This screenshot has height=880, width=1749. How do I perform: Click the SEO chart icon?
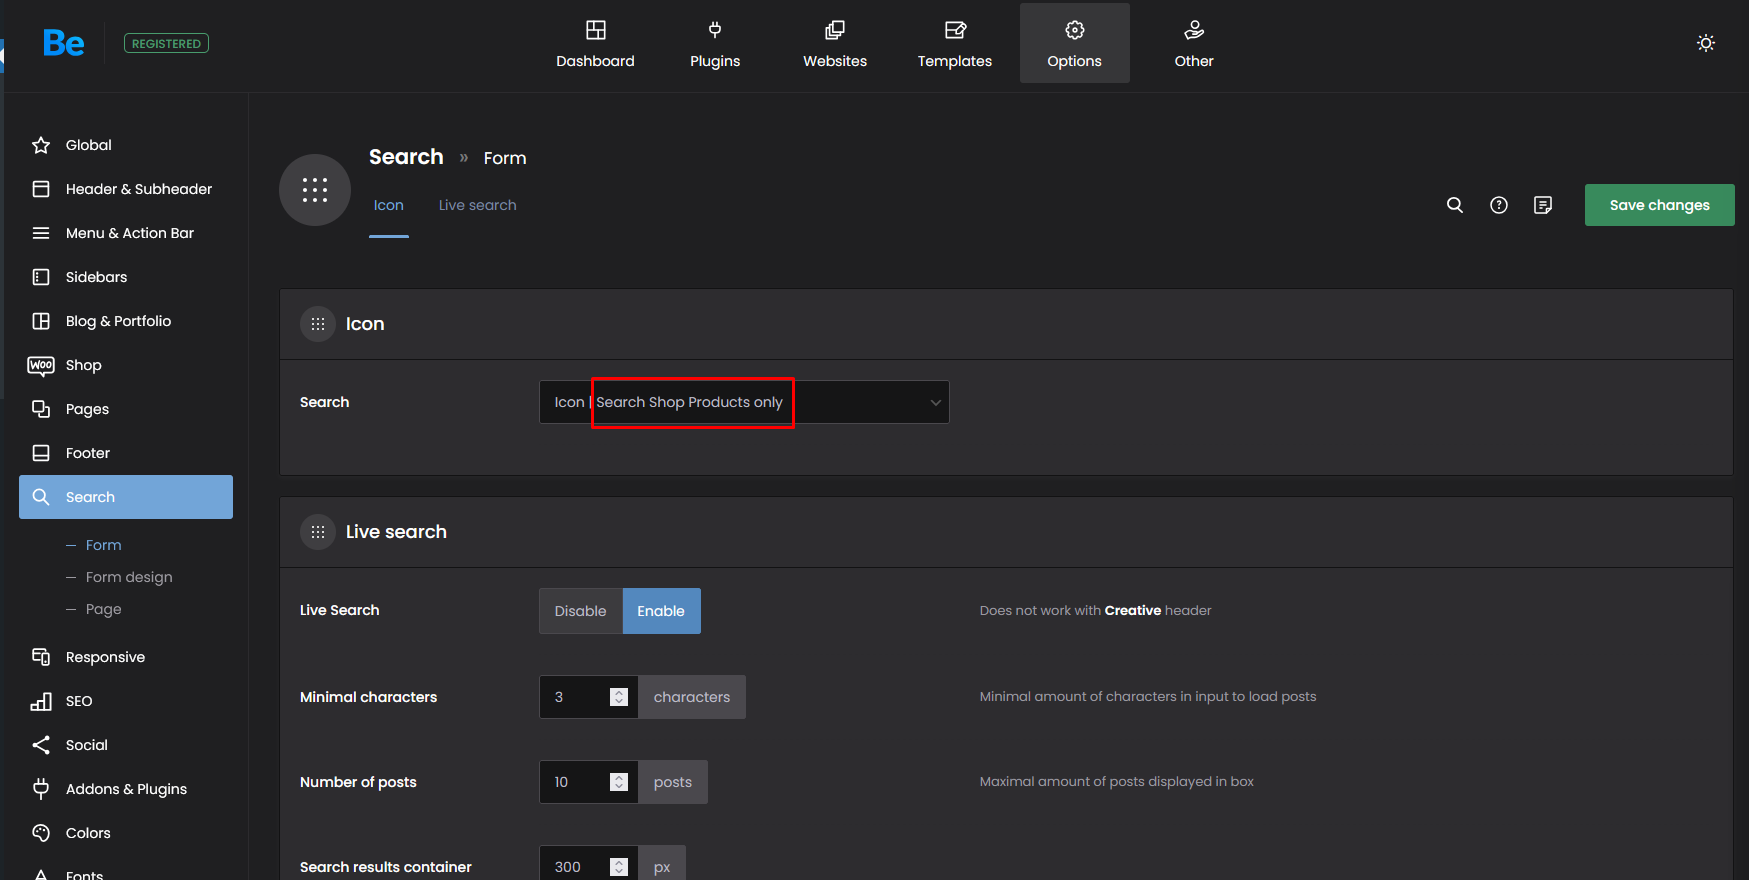[41, 701]
